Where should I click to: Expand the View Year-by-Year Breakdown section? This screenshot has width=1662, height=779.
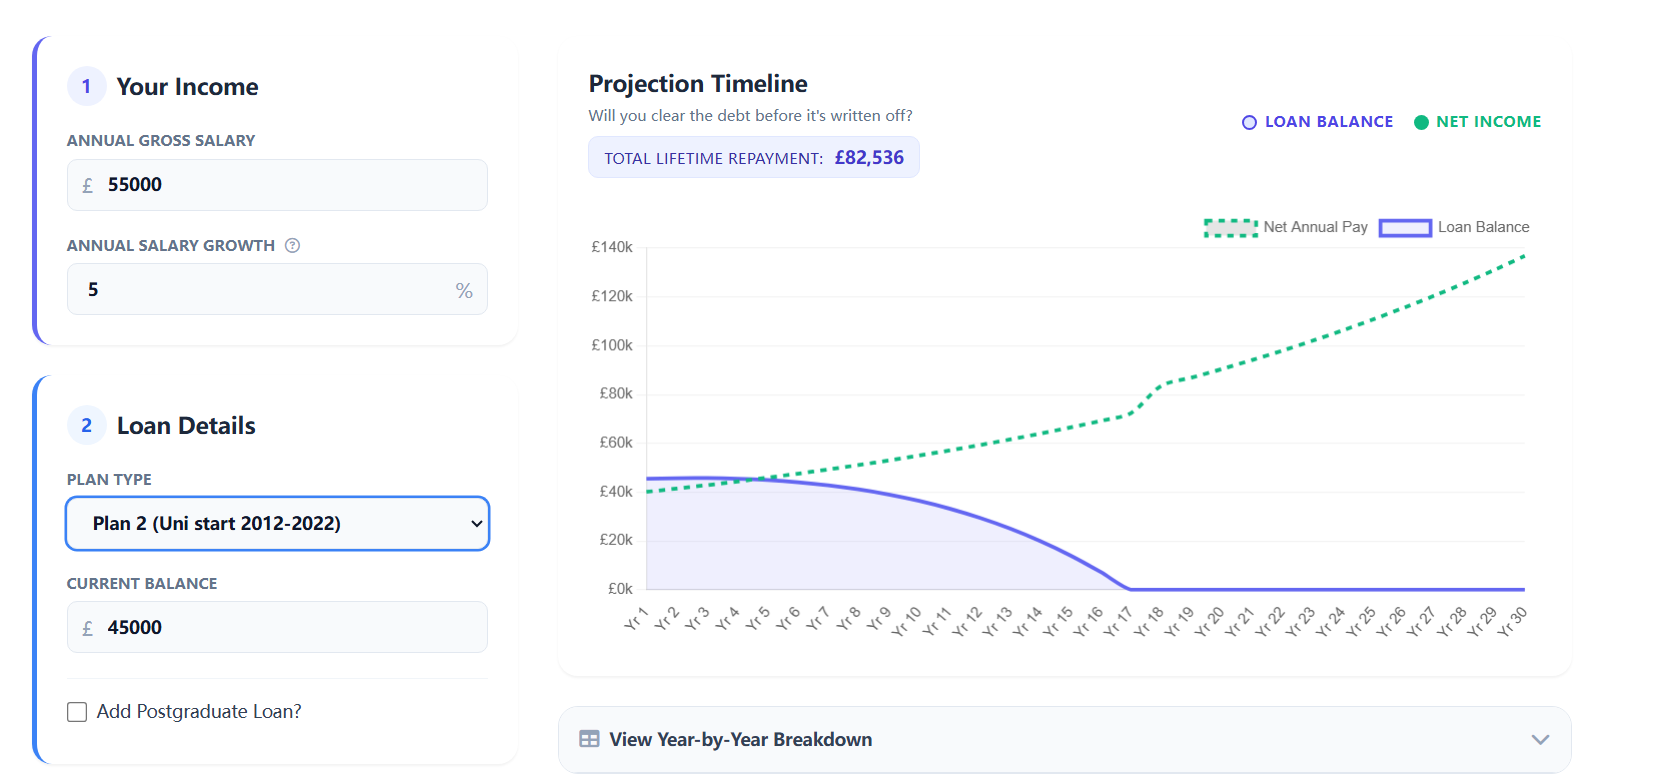tap(740, 739)
